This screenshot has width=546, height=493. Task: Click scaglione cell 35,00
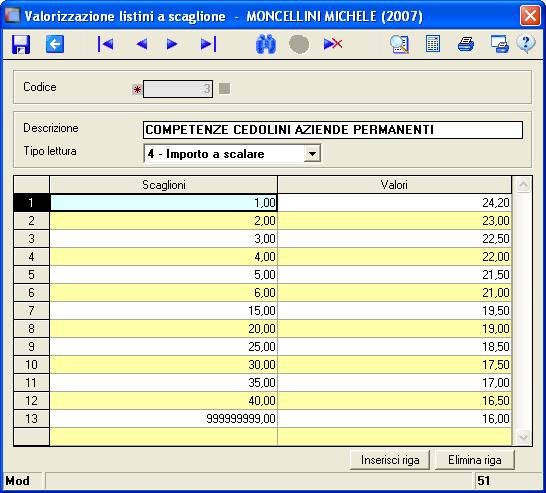pyautogui.click(x=164, y=383)
